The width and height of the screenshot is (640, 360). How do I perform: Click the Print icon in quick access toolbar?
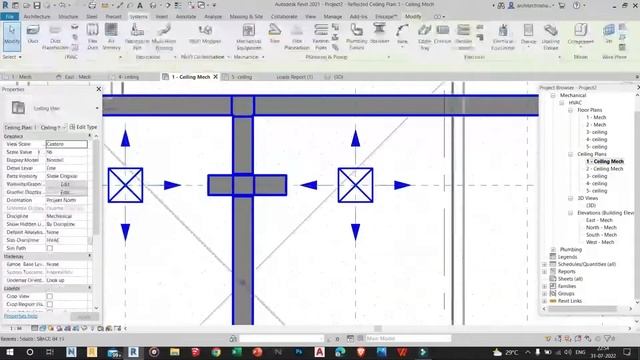pos(92,5)
